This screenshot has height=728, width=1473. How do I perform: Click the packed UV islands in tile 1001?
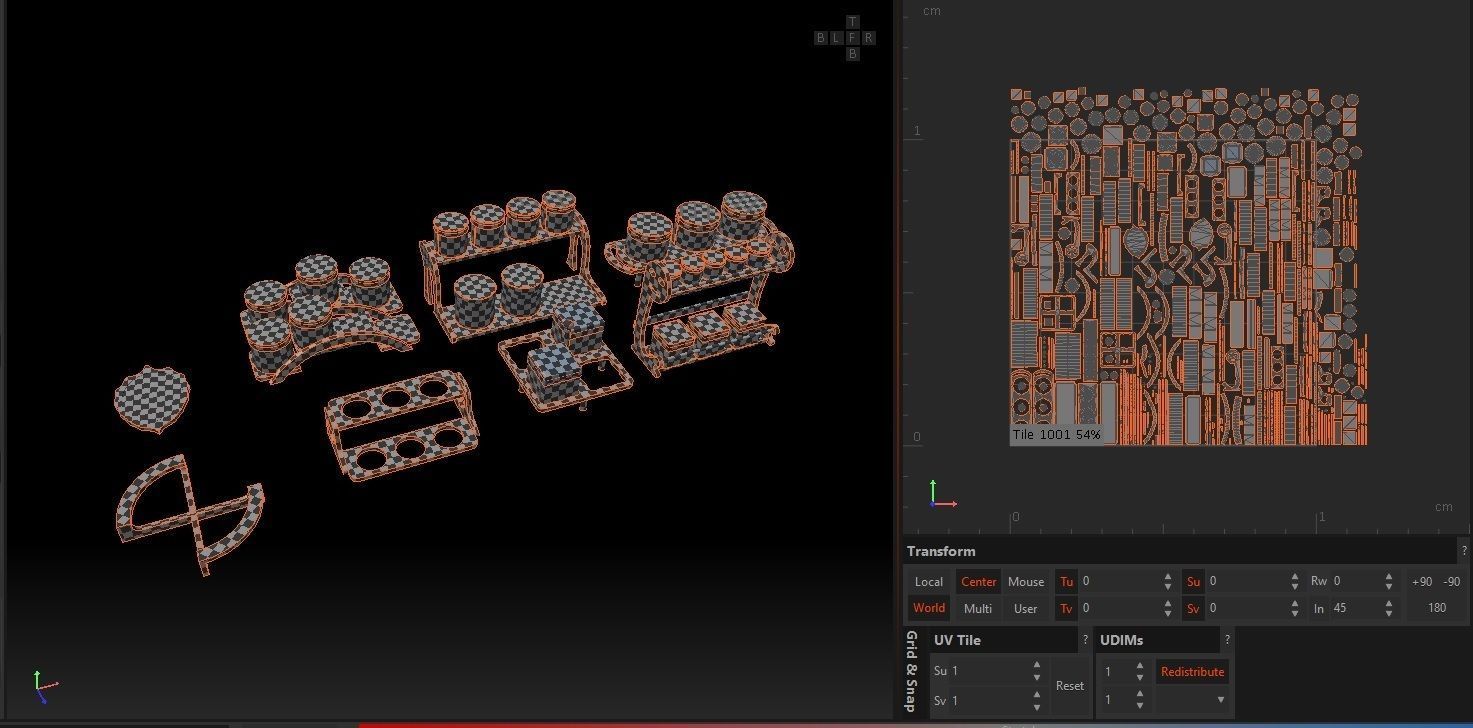pos(1188,267)
